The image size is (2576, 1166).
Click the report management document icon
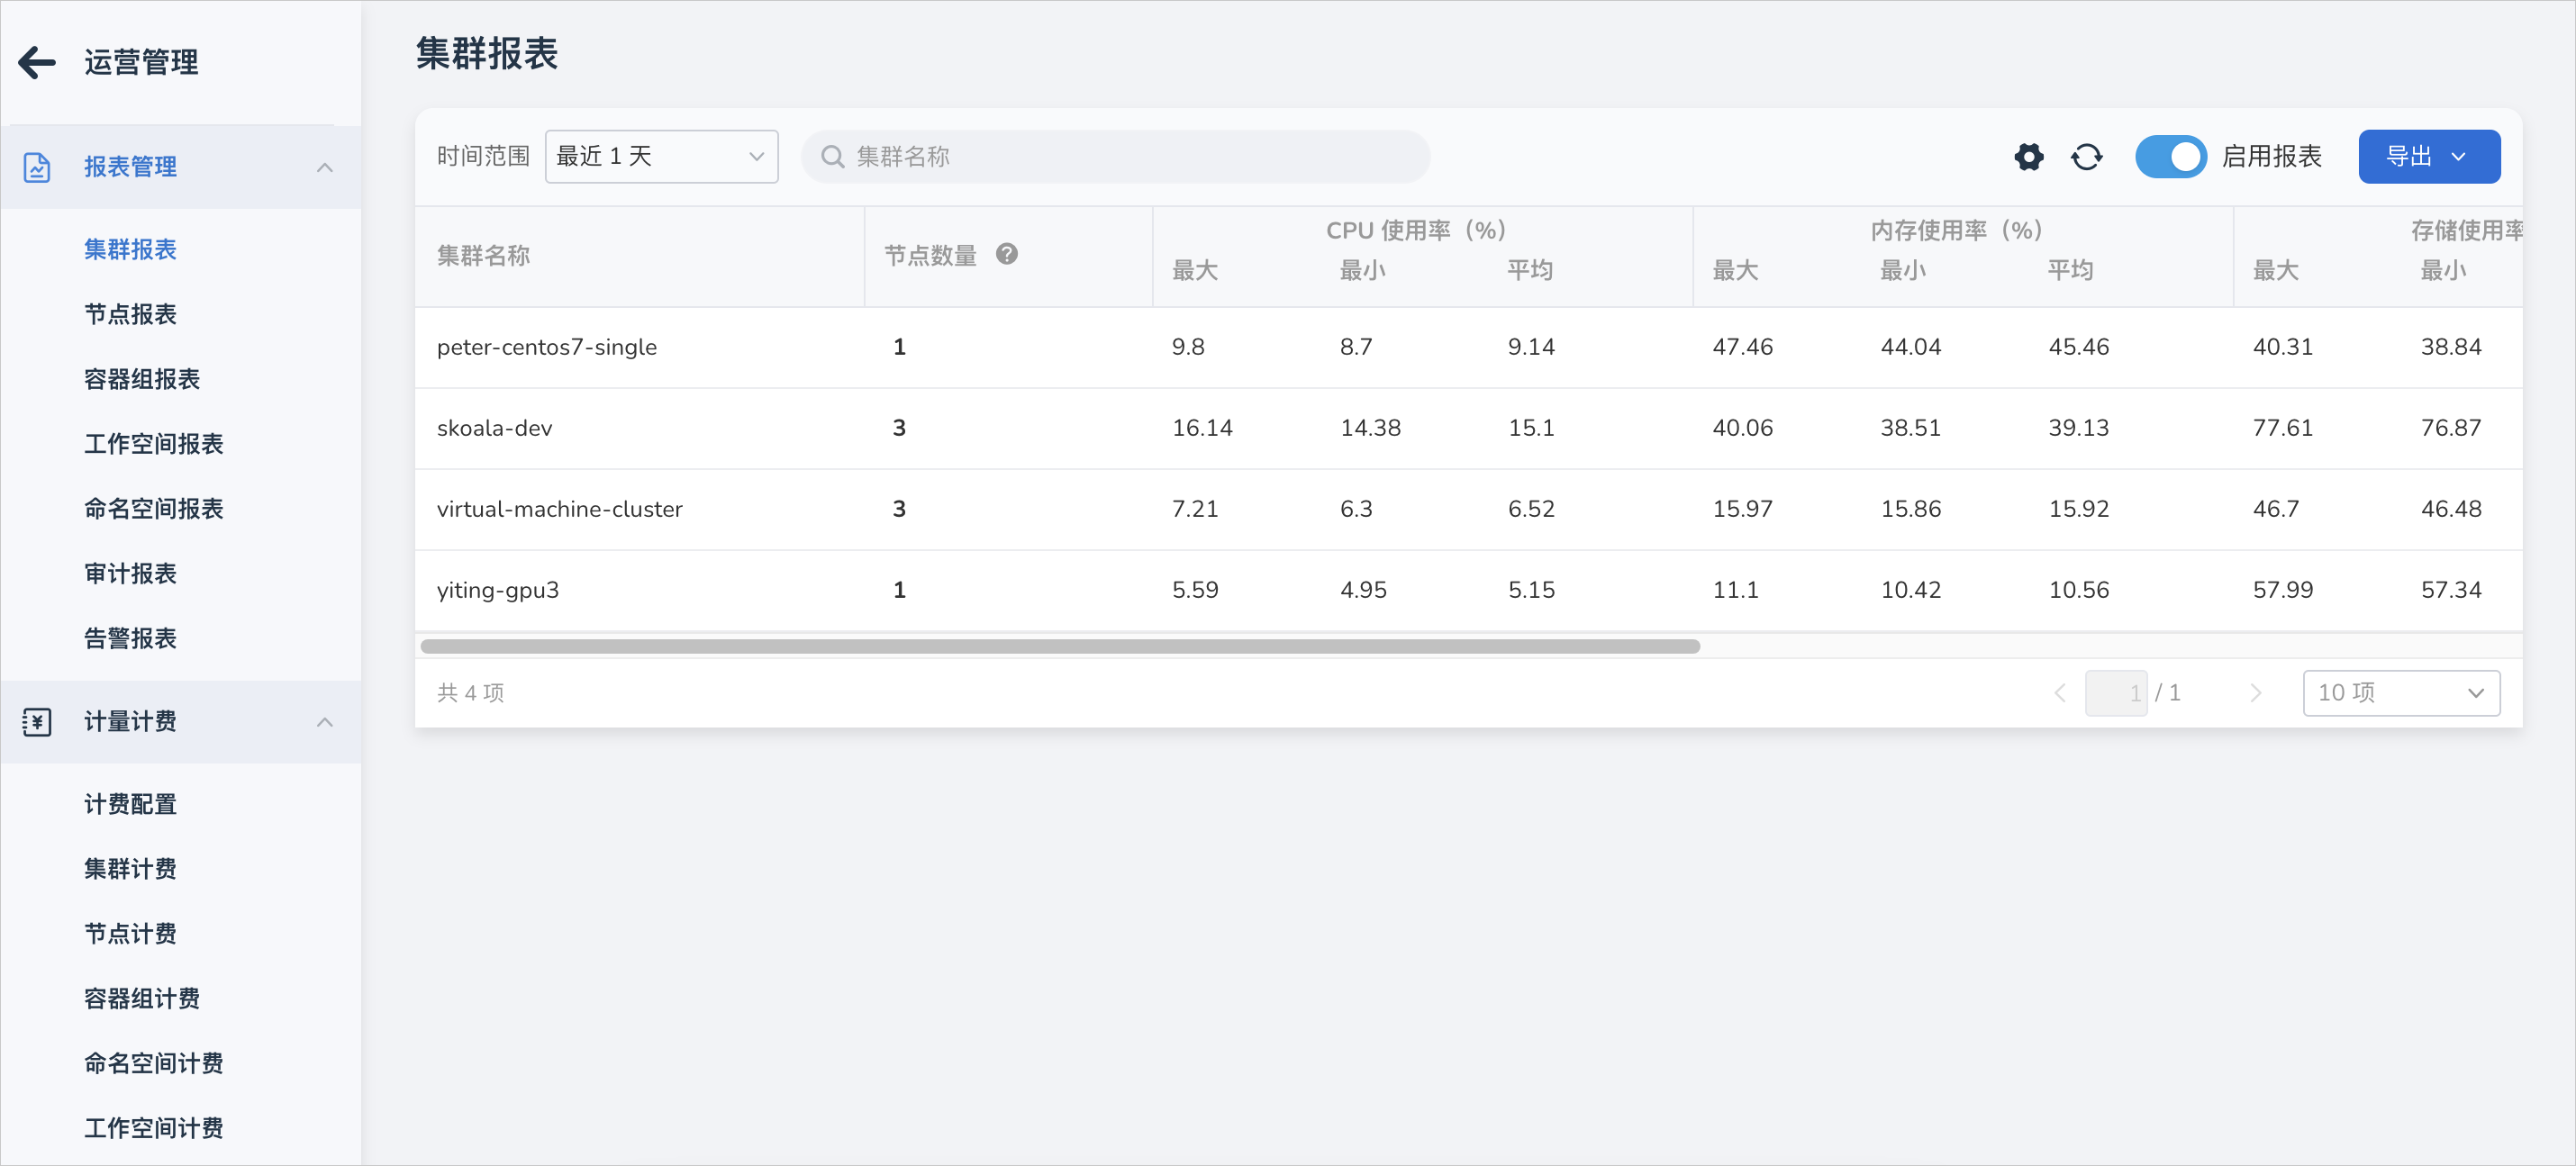click(37, 167)
